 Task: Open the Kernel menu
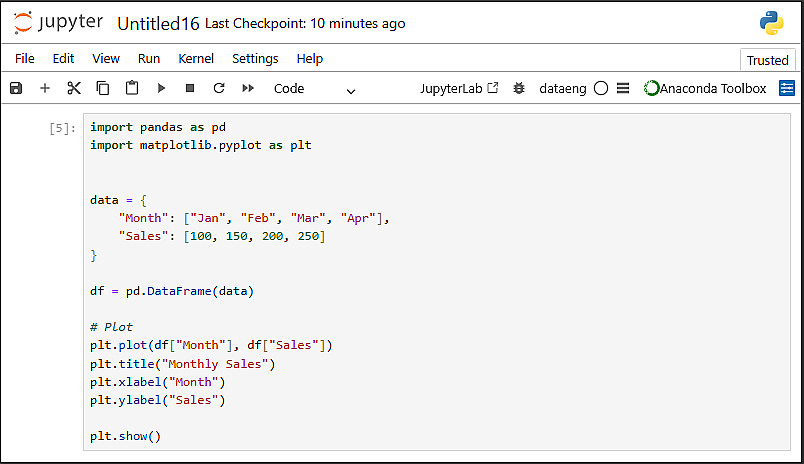tap(196, 59)
